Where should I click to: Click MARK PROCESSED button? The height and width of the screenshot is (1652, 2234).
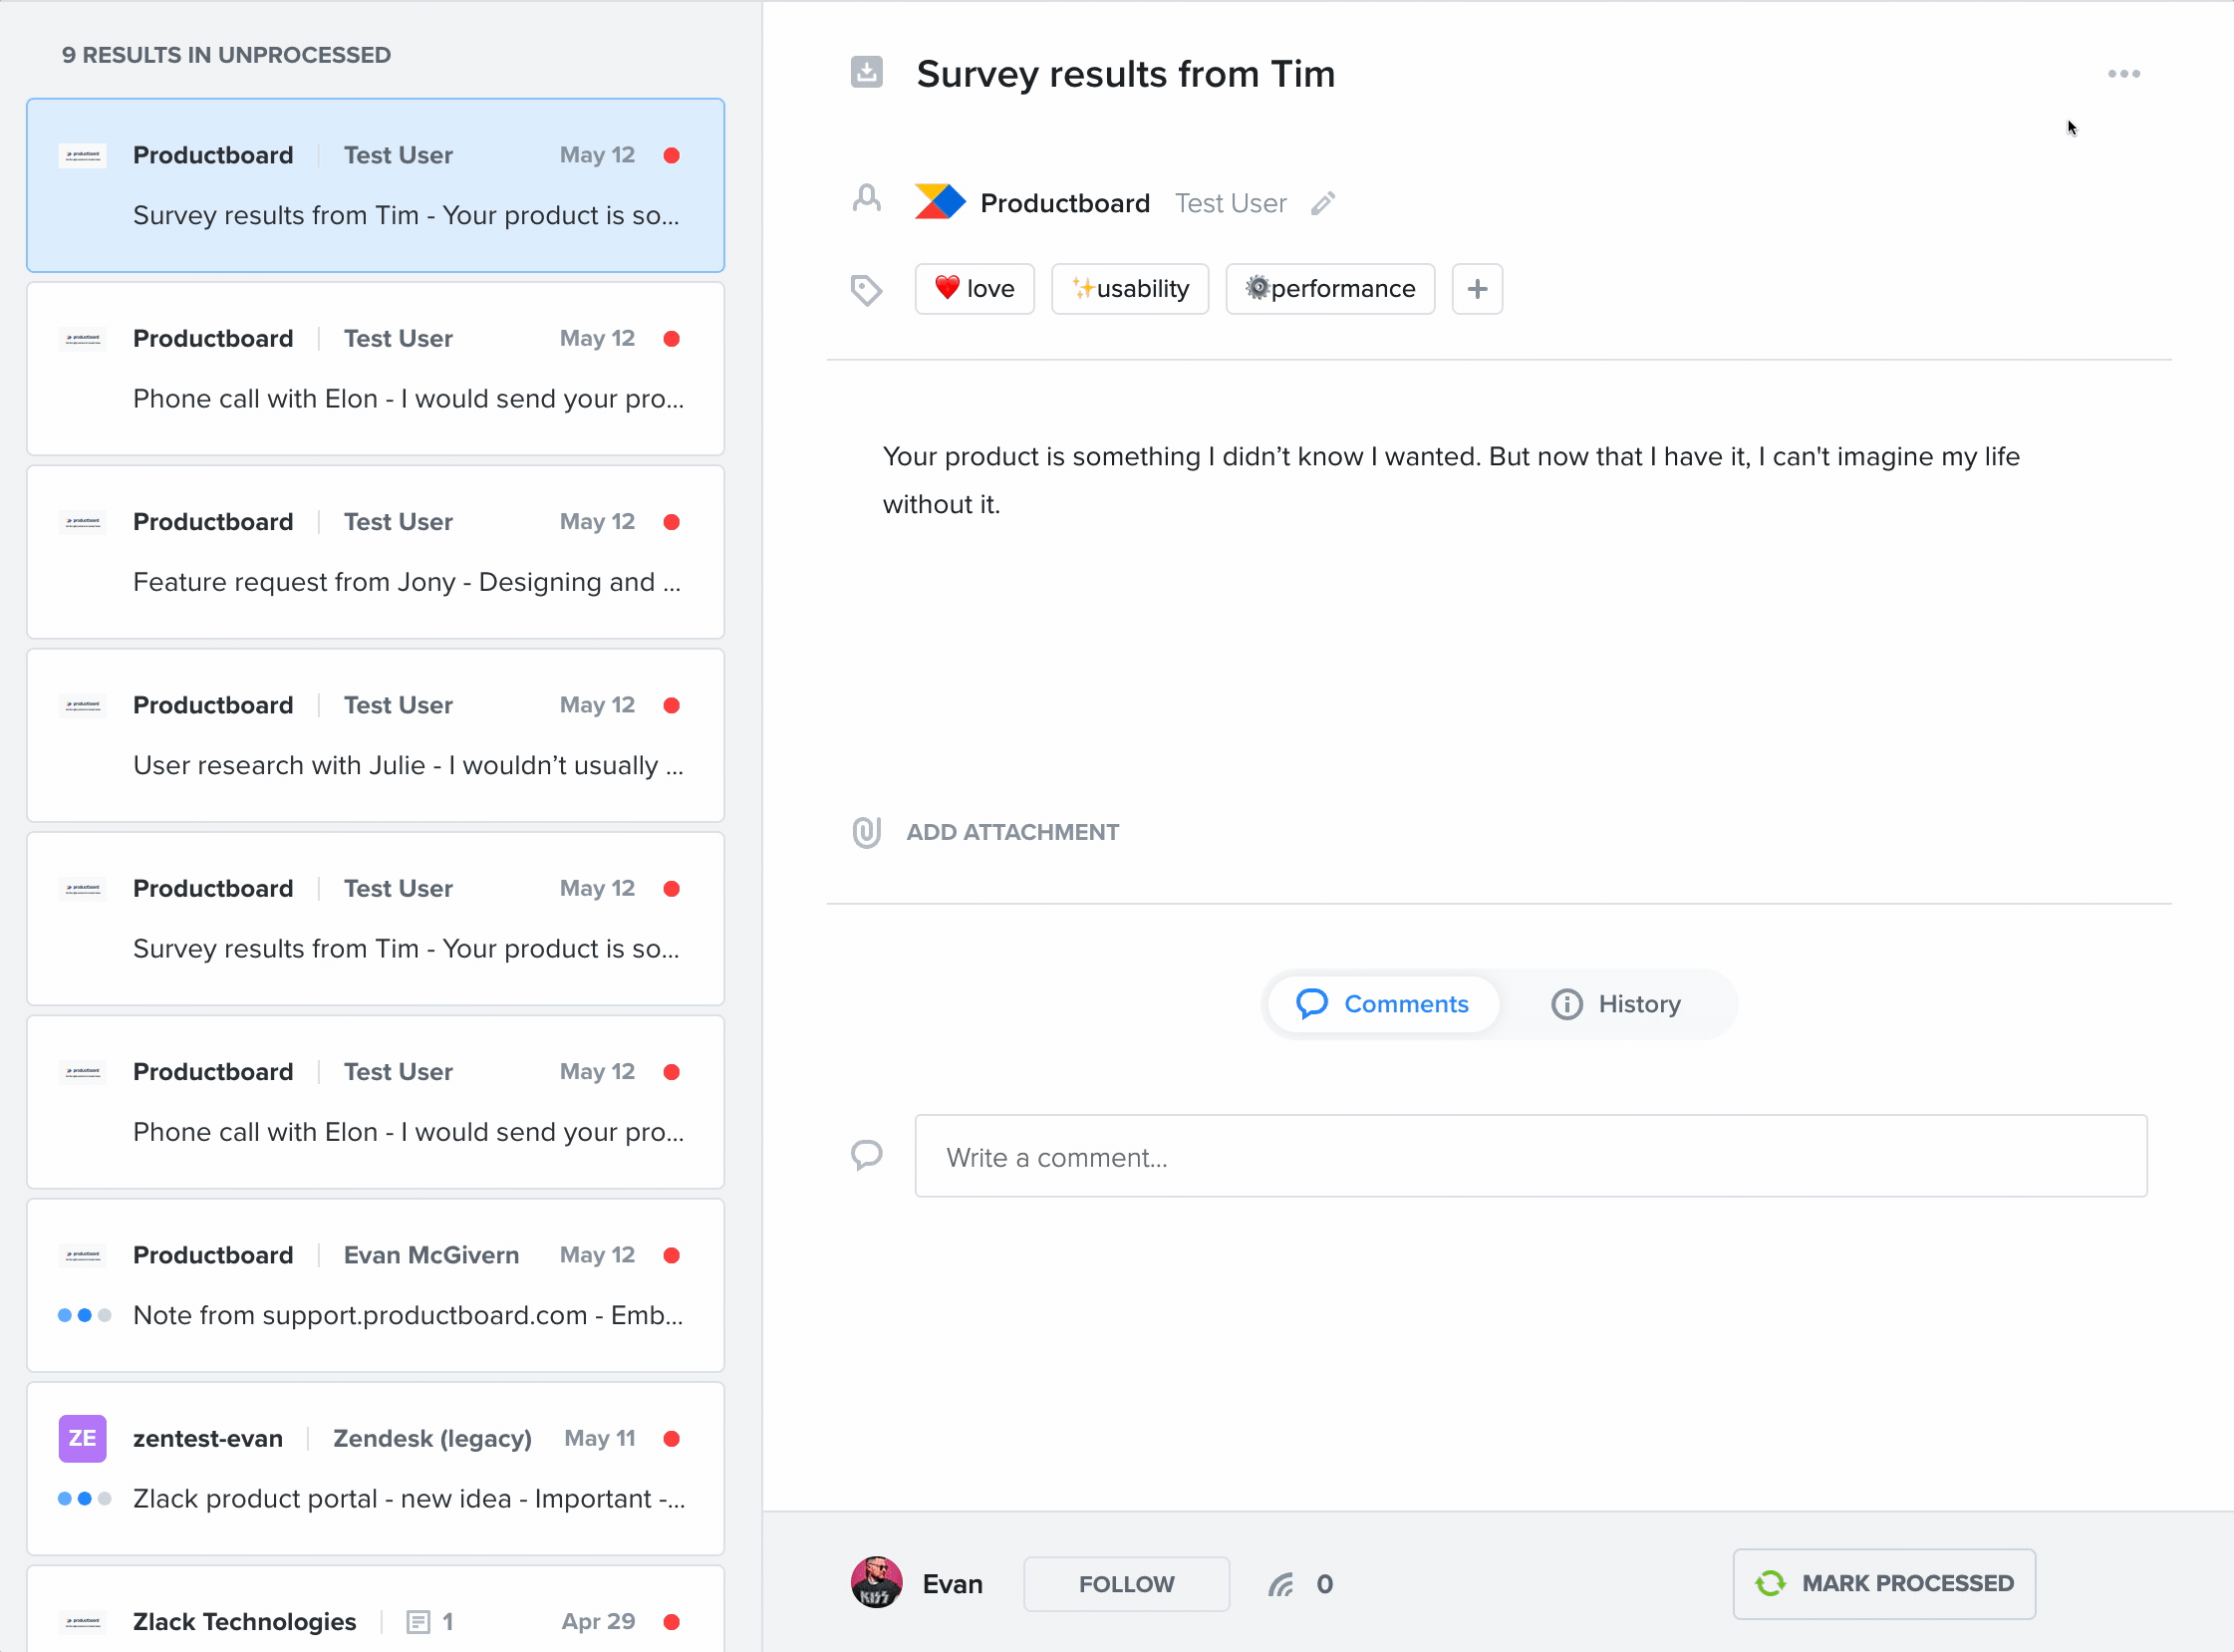[1884, 1584]
